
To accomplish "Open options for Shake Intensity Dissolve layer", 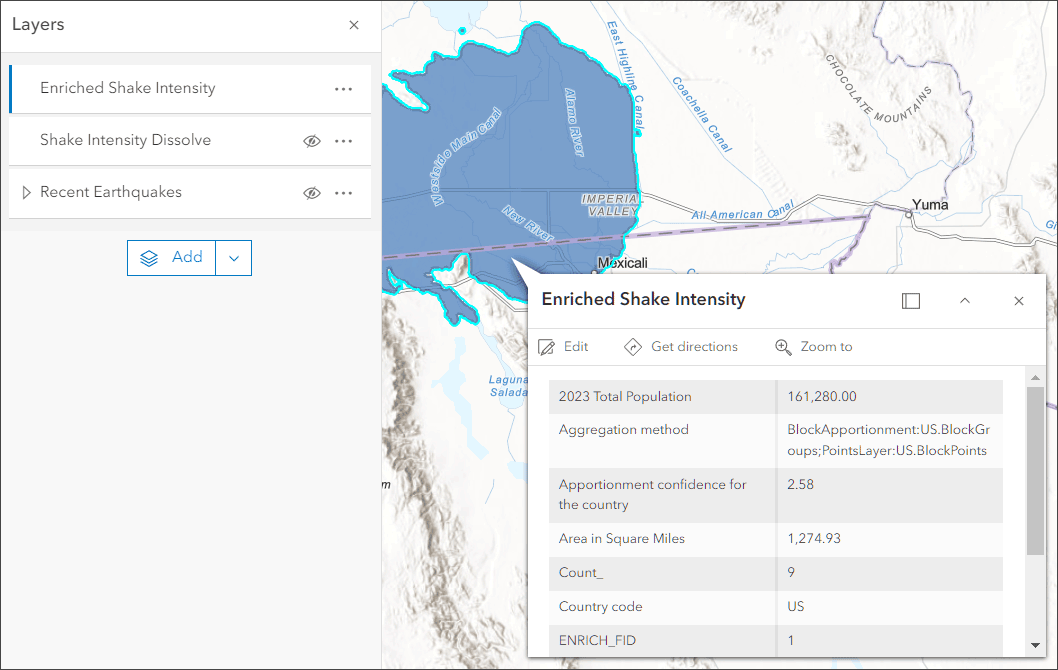I will (x=344, y=141).
